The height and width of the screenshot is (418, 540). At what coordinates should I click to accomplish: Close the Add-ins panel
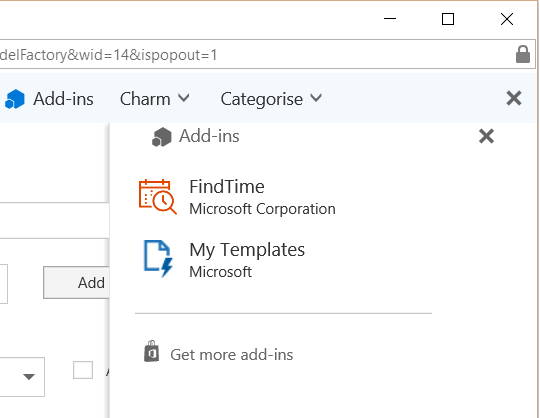point(486,136)
